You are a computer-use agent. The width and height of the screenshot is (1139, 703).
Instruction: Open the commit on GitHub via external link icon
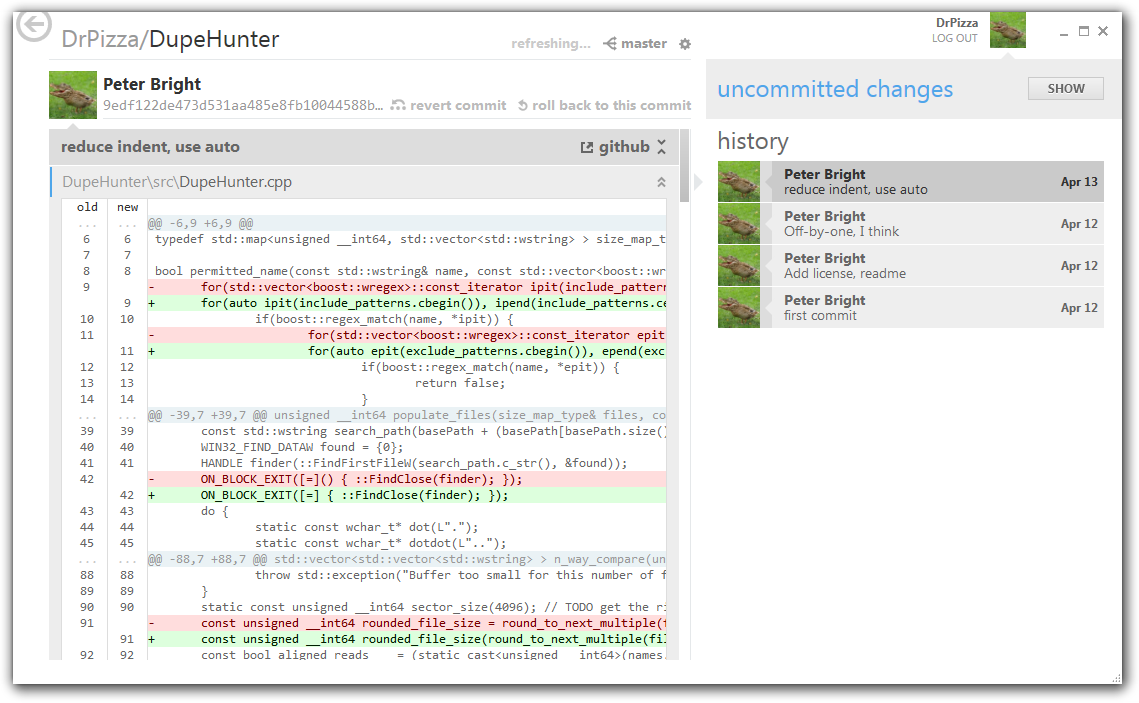point(587,146)
